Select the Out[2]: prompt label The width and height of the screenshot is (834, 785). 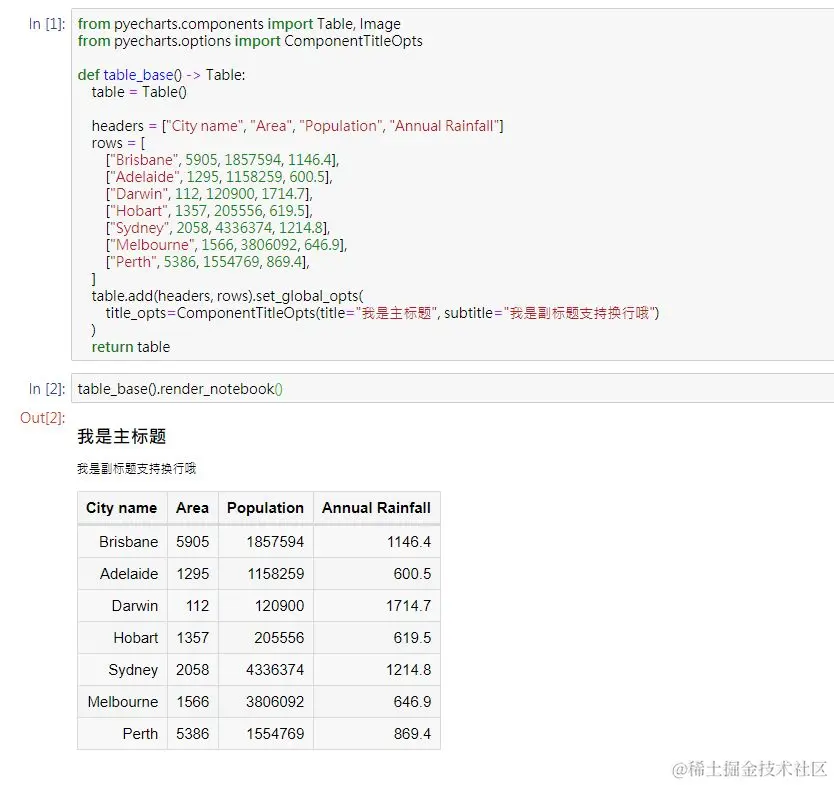(x=43, y=417)
